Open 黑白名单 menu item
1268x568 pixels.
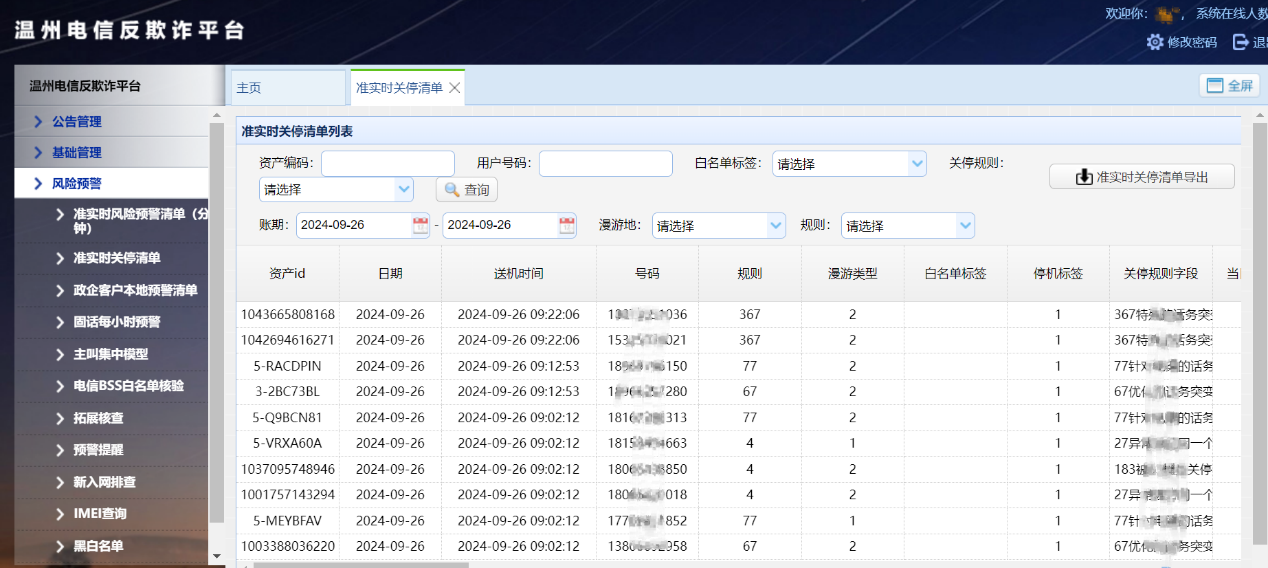(112, 546)
